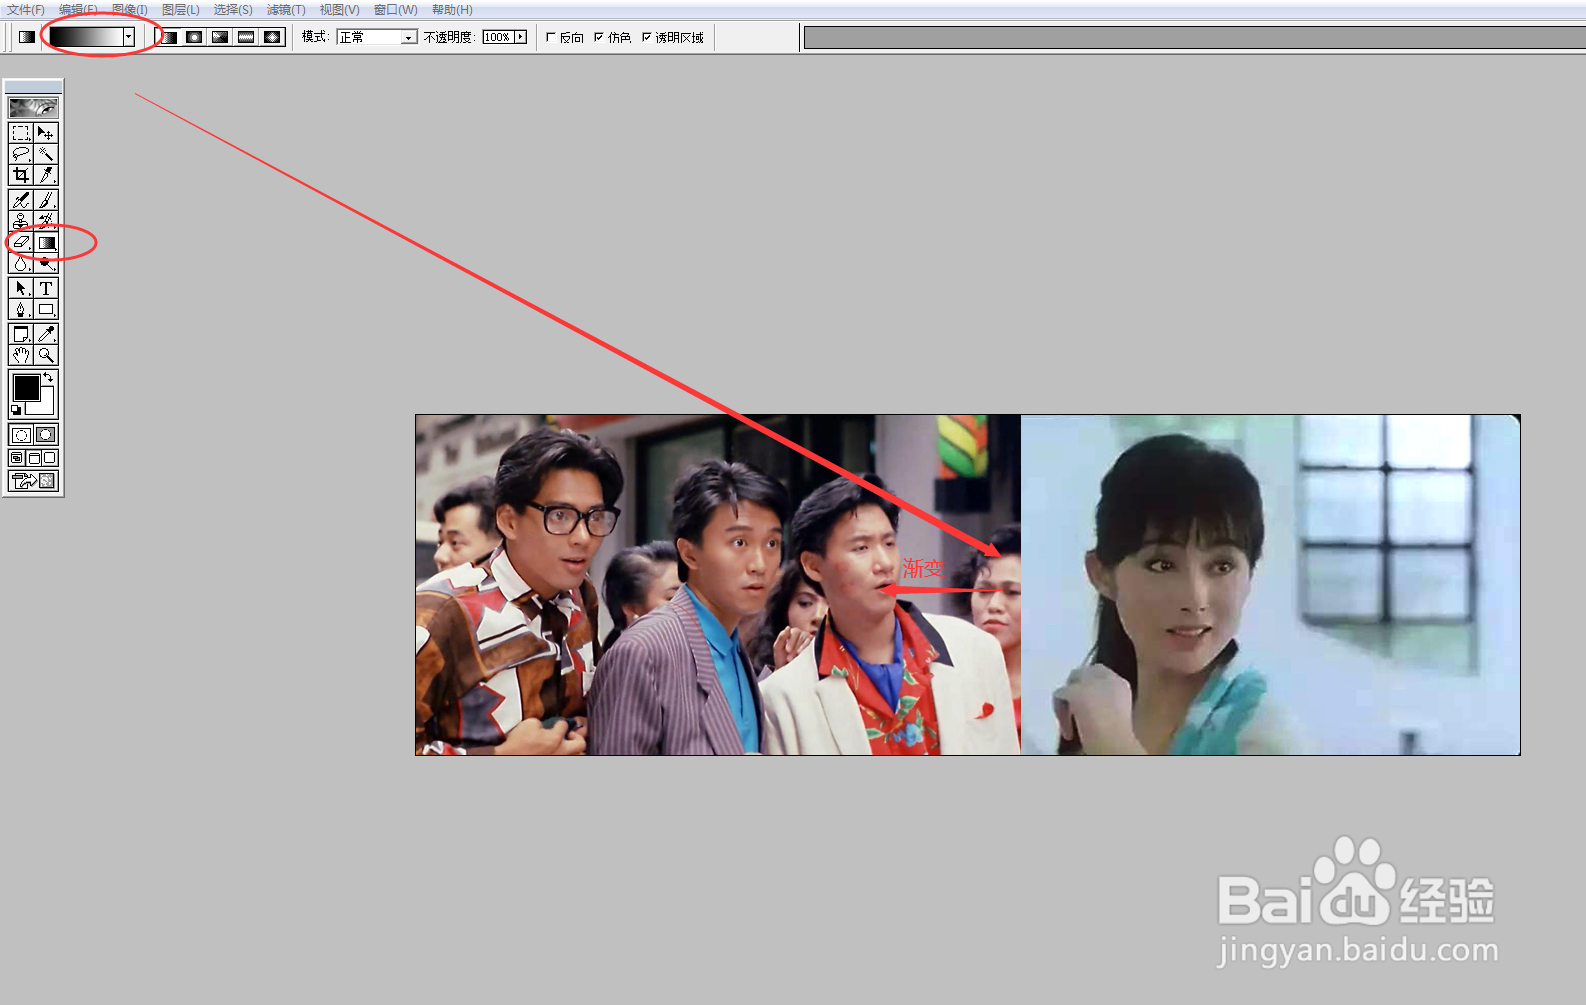Screen dimensions: 1586x1005
Task: Jump to ImageReady button
Action: (33, 481)
